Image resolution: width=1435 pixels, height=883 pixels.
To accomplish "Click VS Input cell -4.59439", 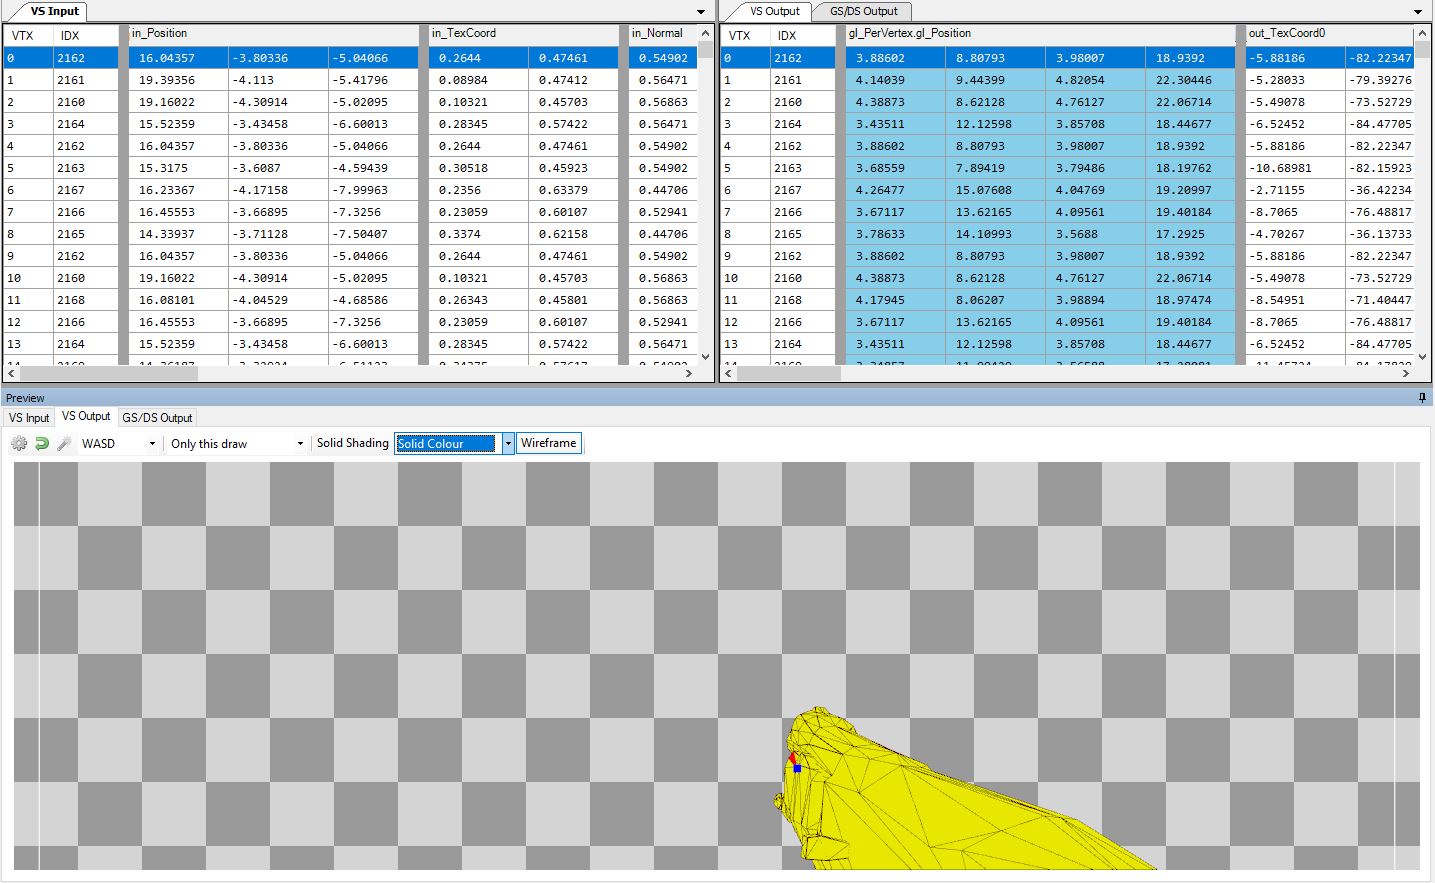I will 373,168.
